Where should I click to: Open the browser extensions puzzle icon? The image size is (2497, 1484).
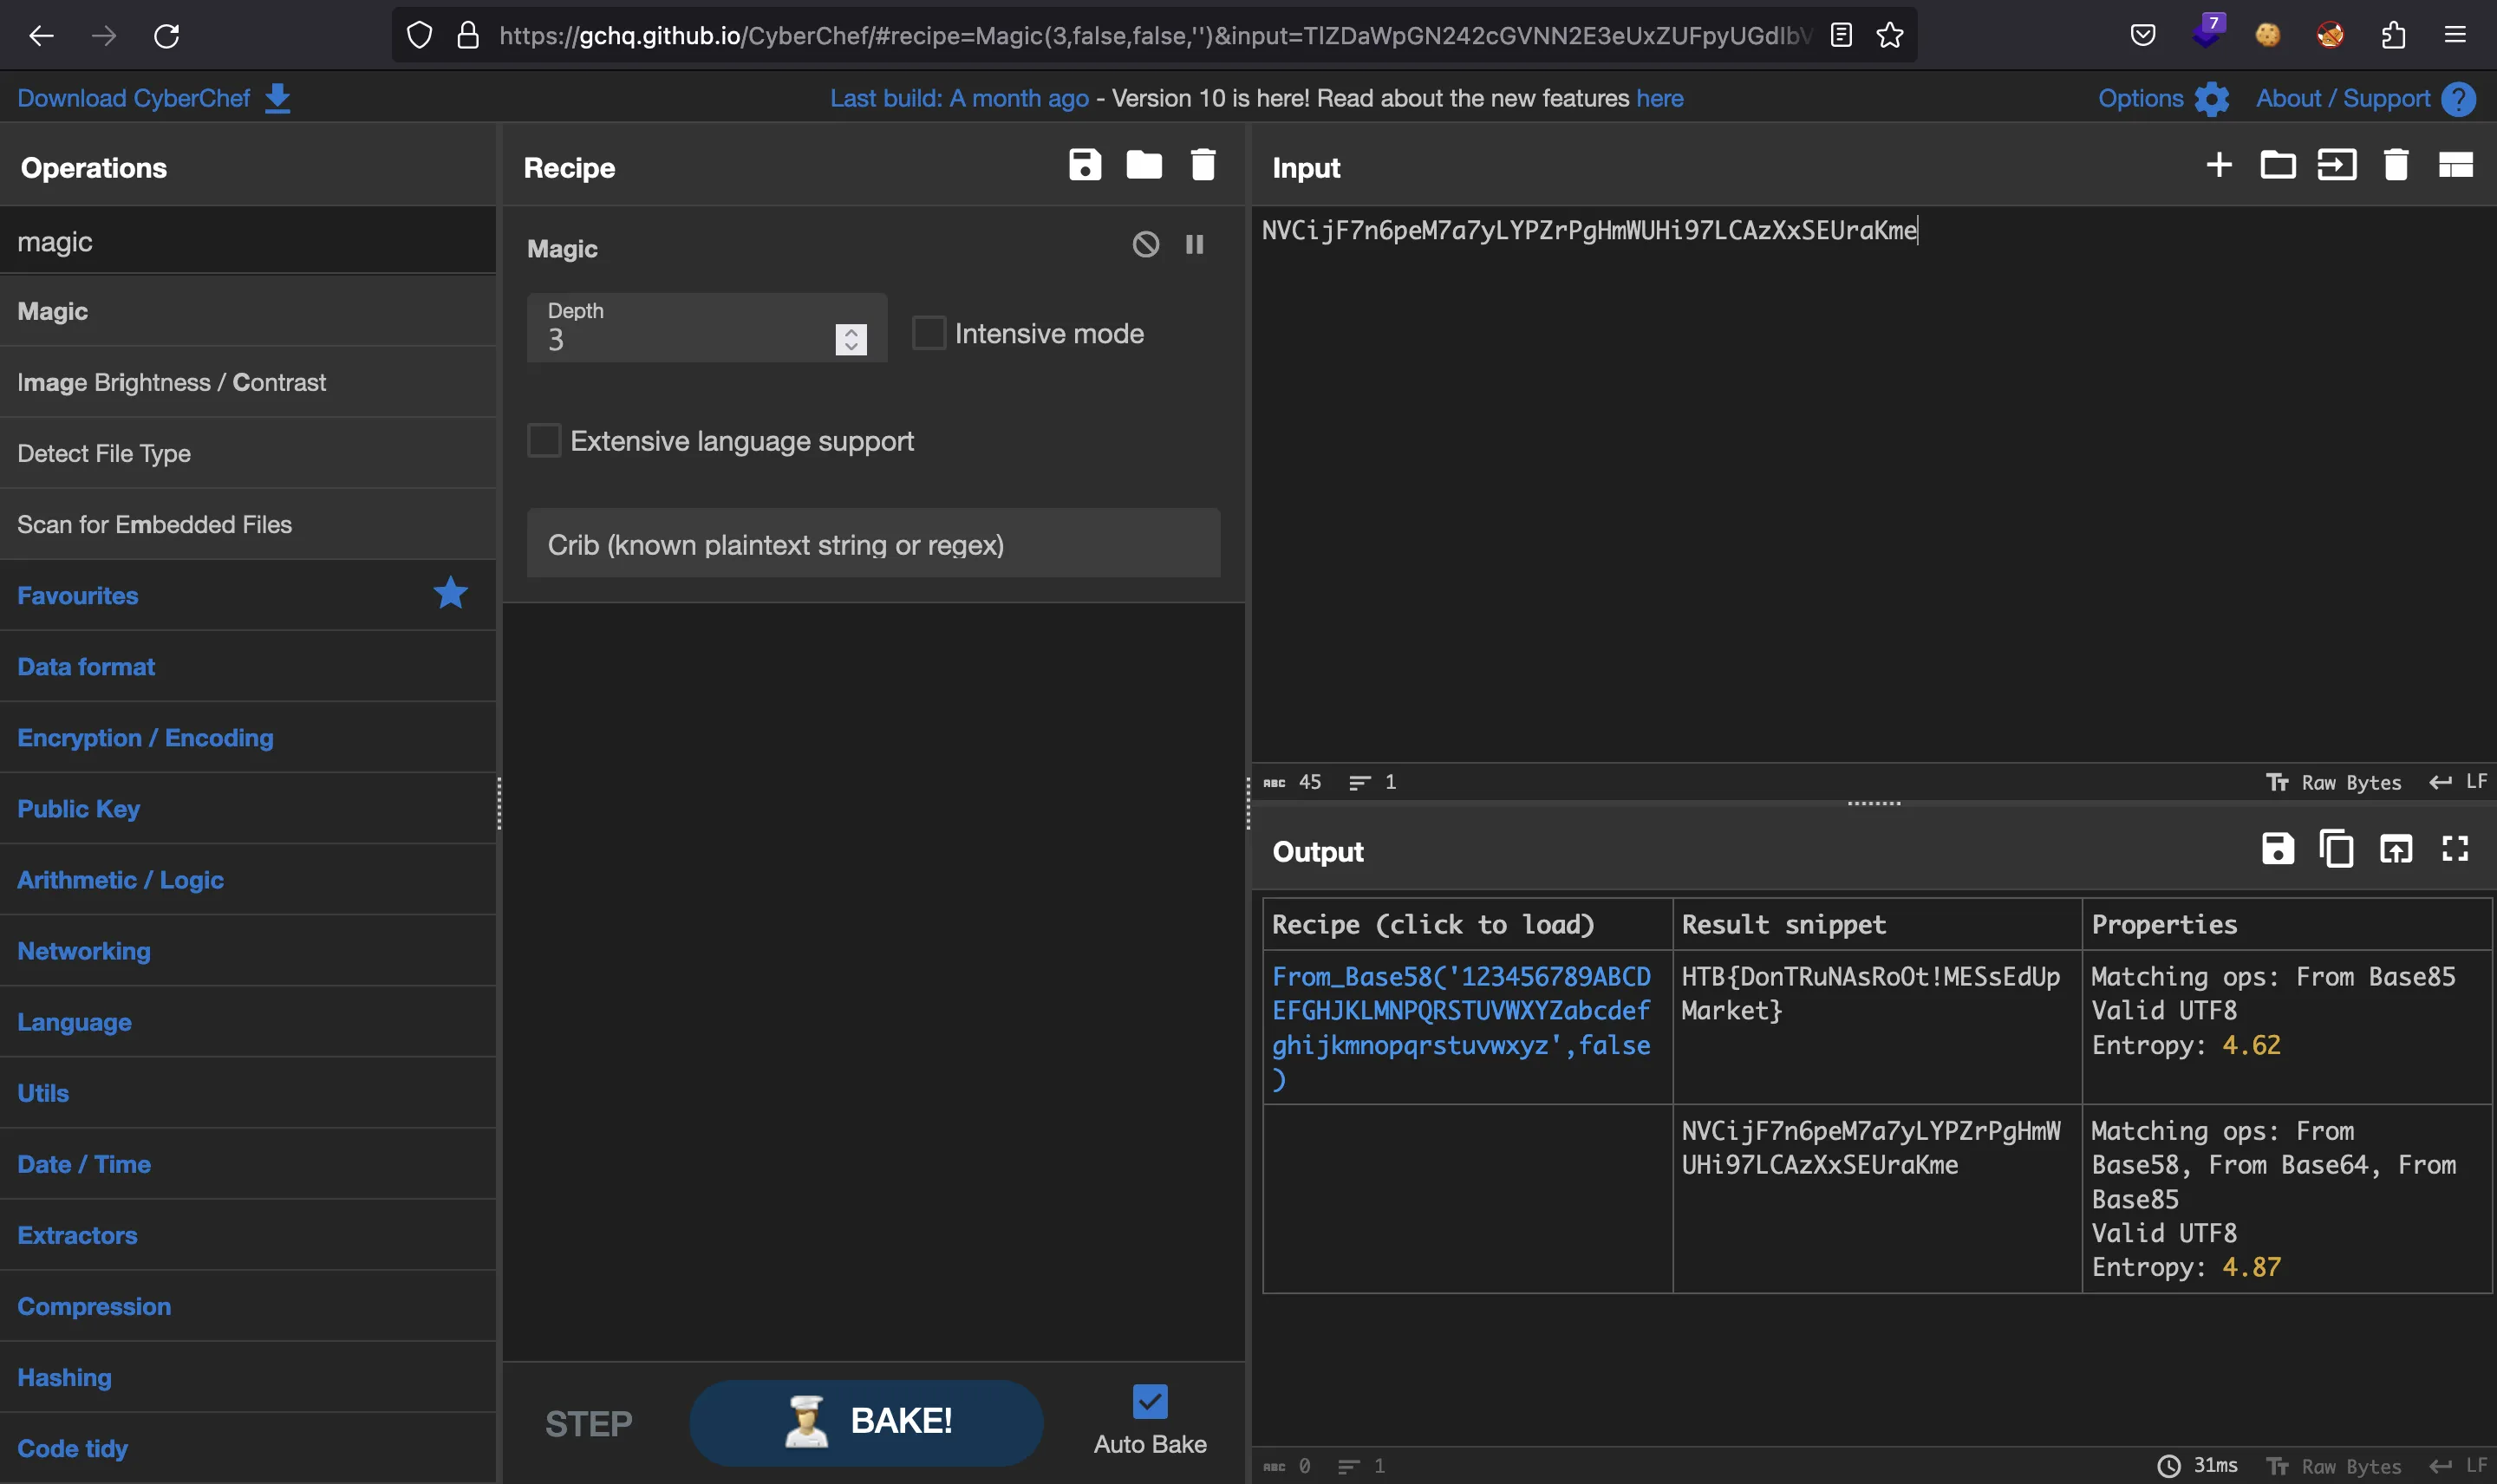point(2393,35)
